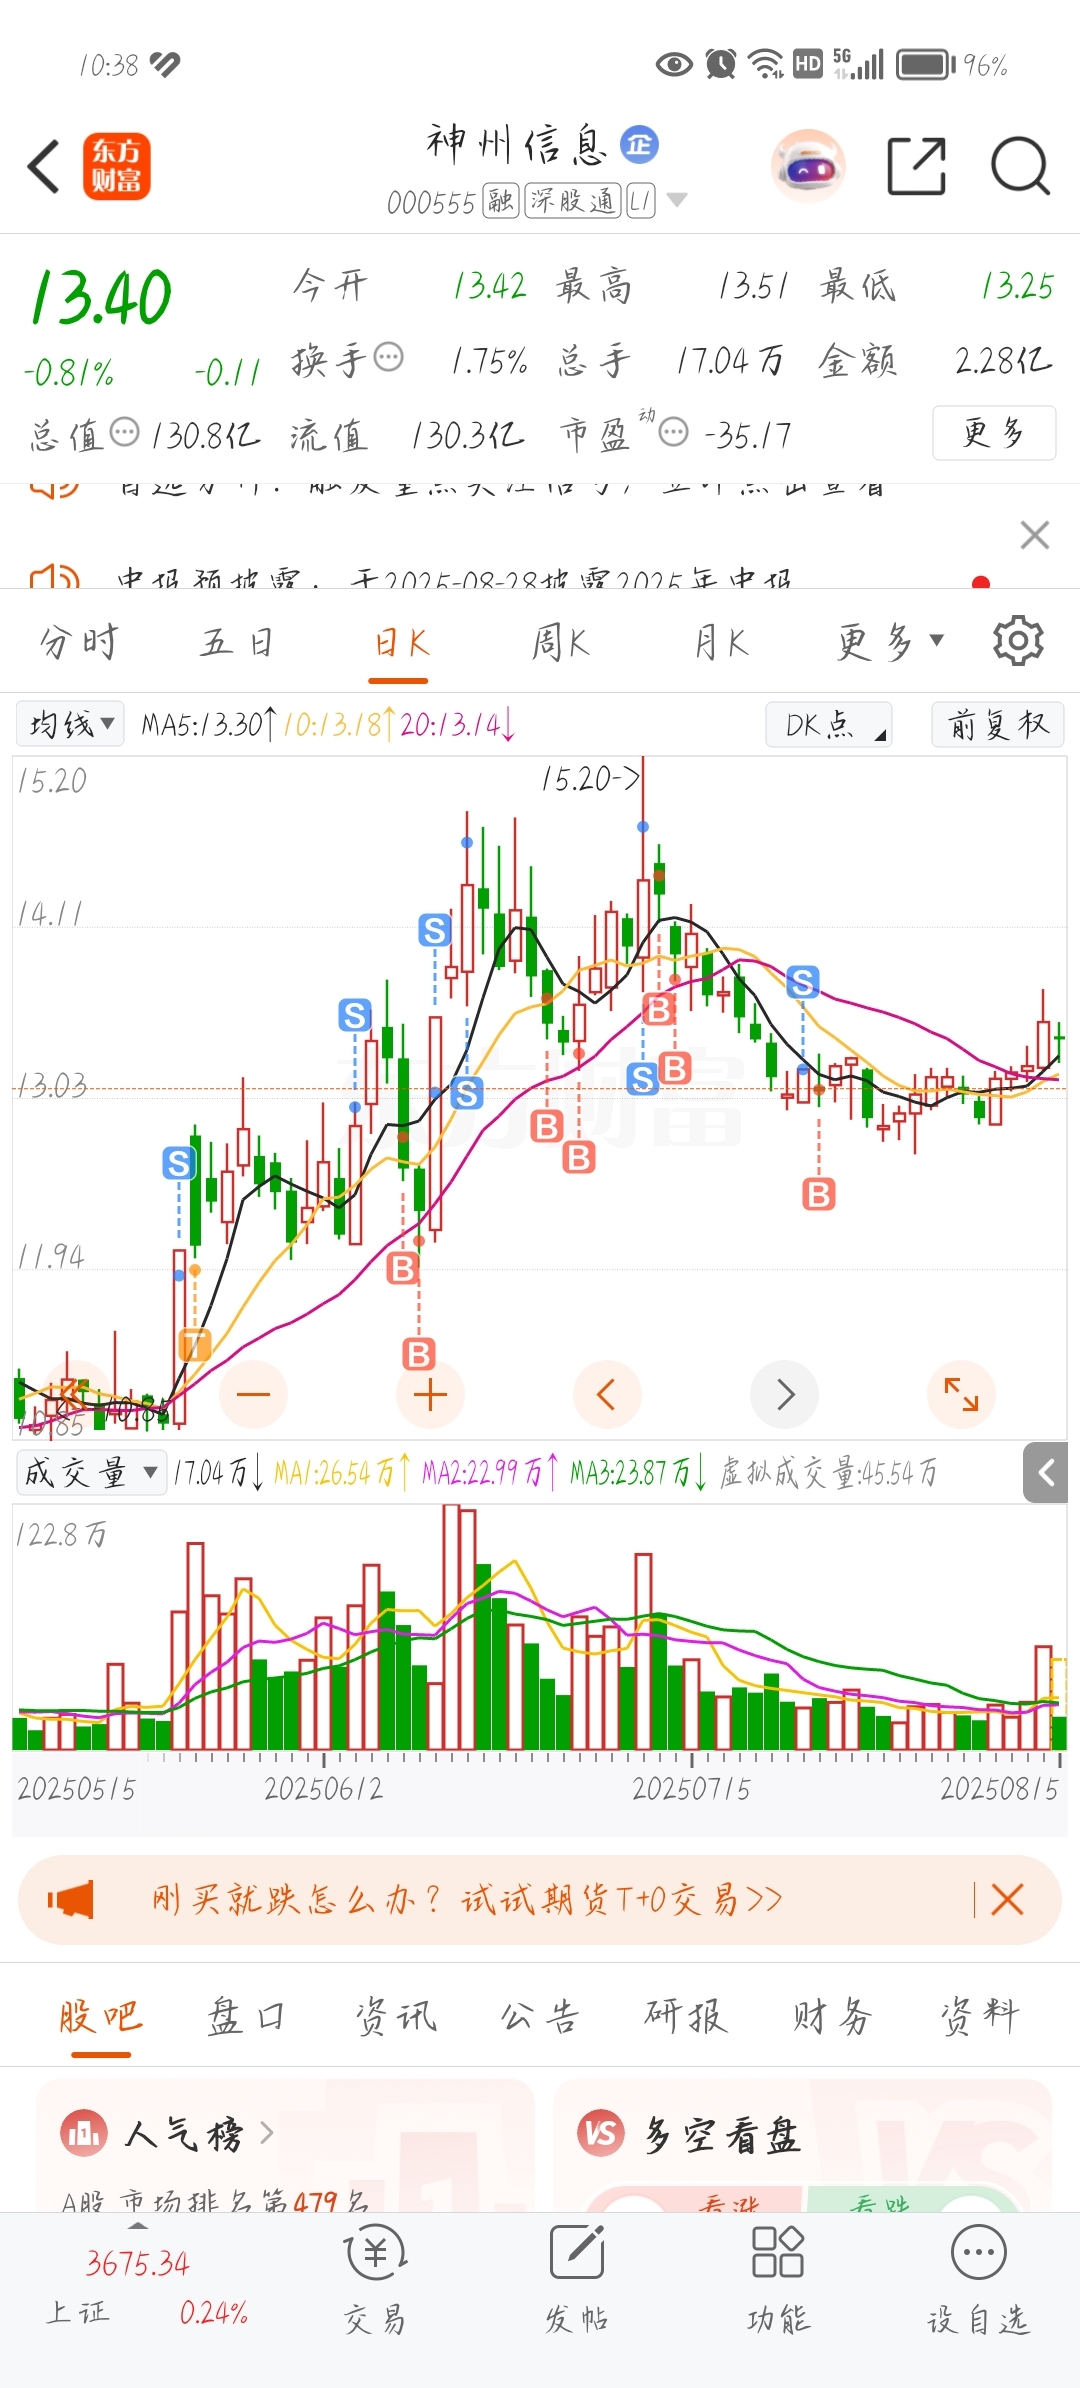Open chart settings gear icon
This screenshot has width=1080, height=2388.
(1018, 641)
